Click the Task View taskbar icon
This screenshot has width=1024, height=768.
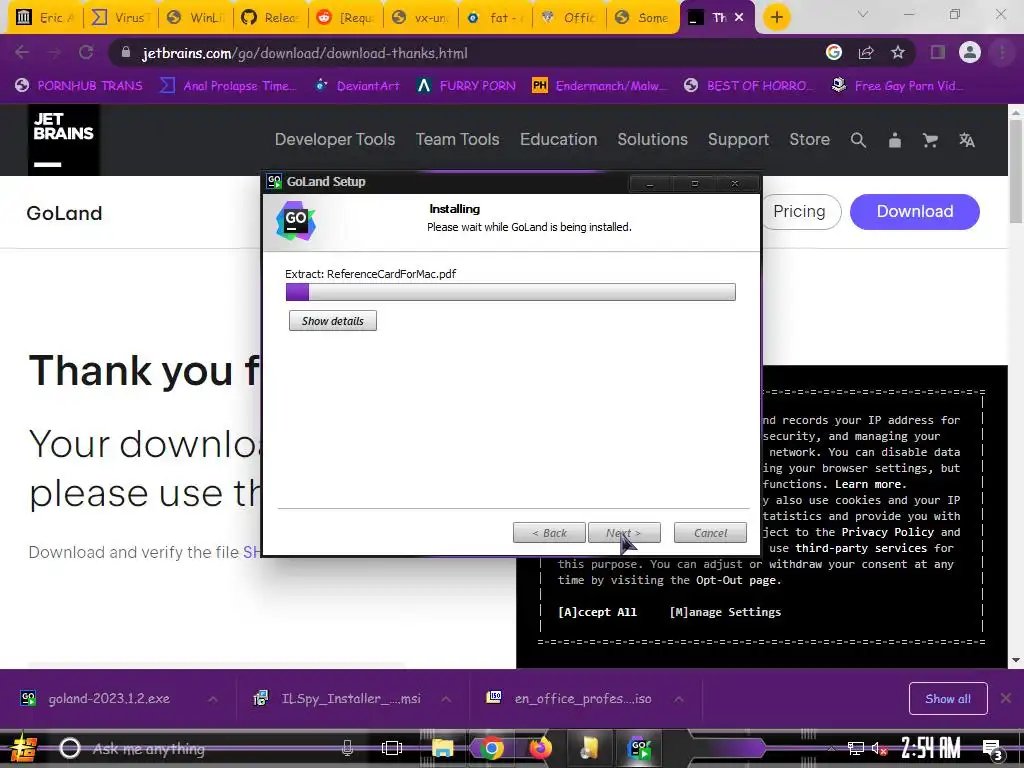(x=392, y=748)
